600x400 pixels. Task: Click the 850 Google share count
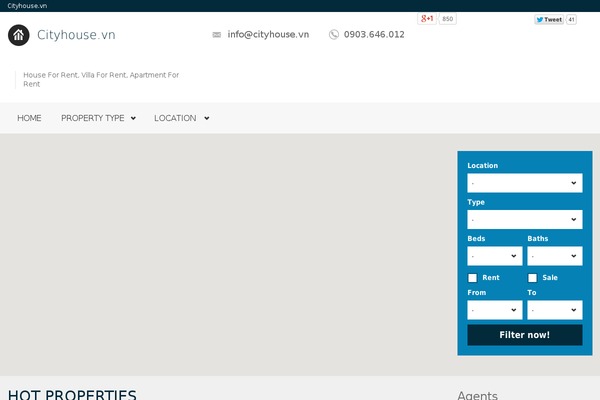tap(447, 19)
